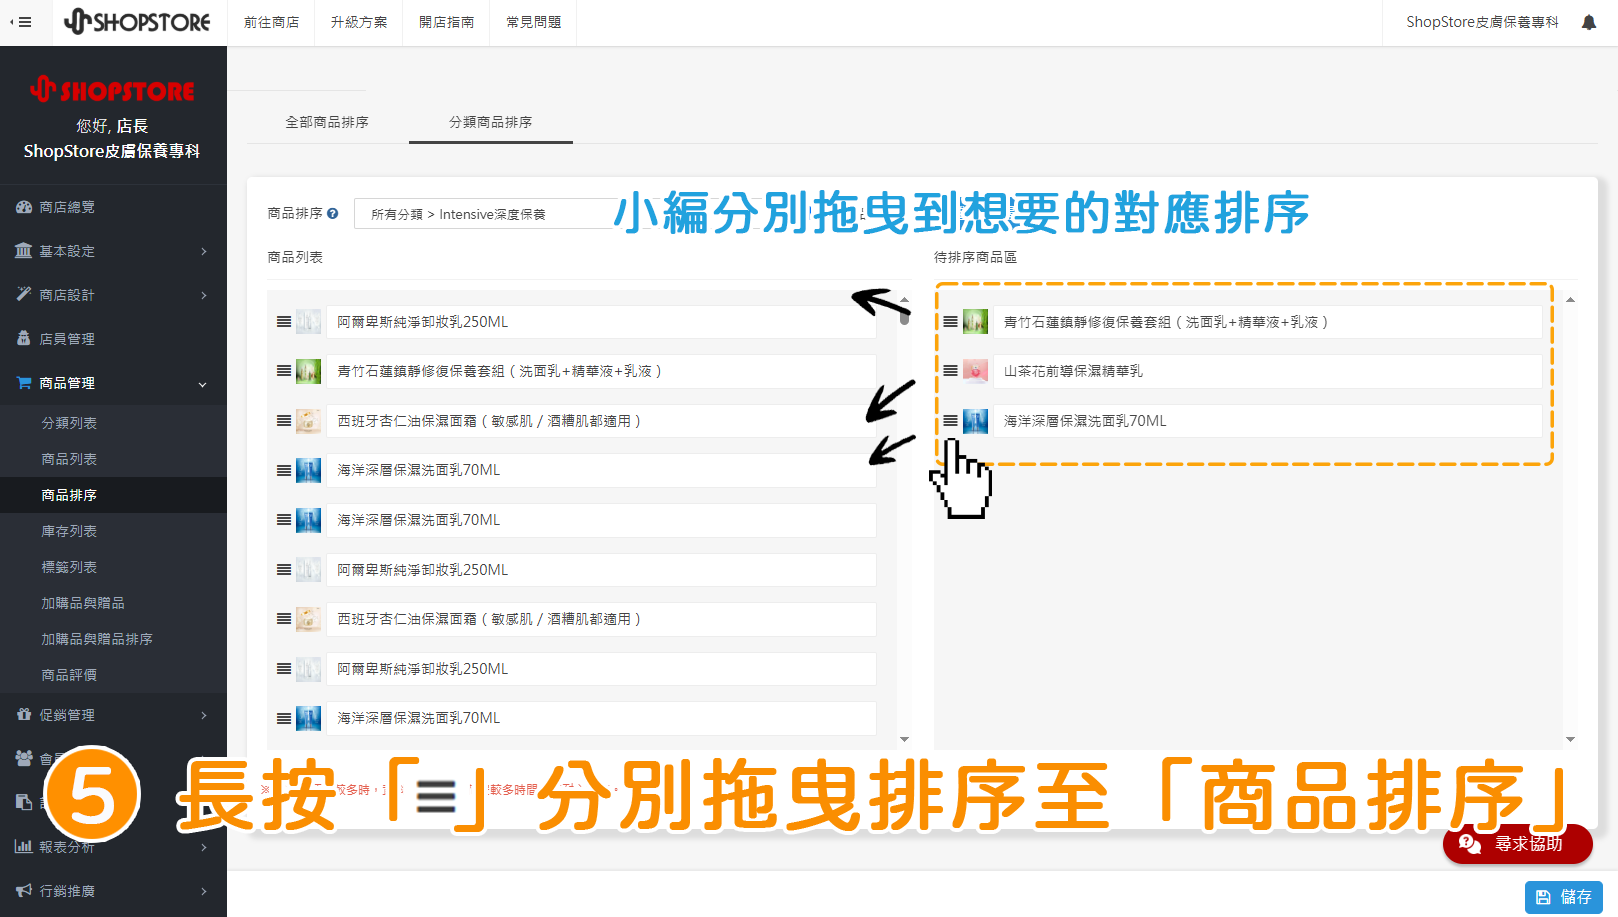Click the help question mark beside 商品排序
This screenshot has width=1618, height=917.
click(x=333, y=213)
